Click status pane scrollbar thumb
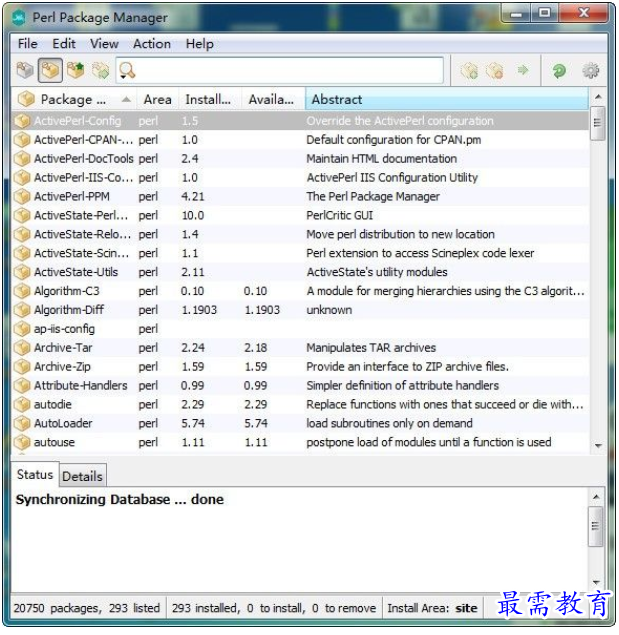The width and height of the screenshot is (619, 635). point(596,526)
